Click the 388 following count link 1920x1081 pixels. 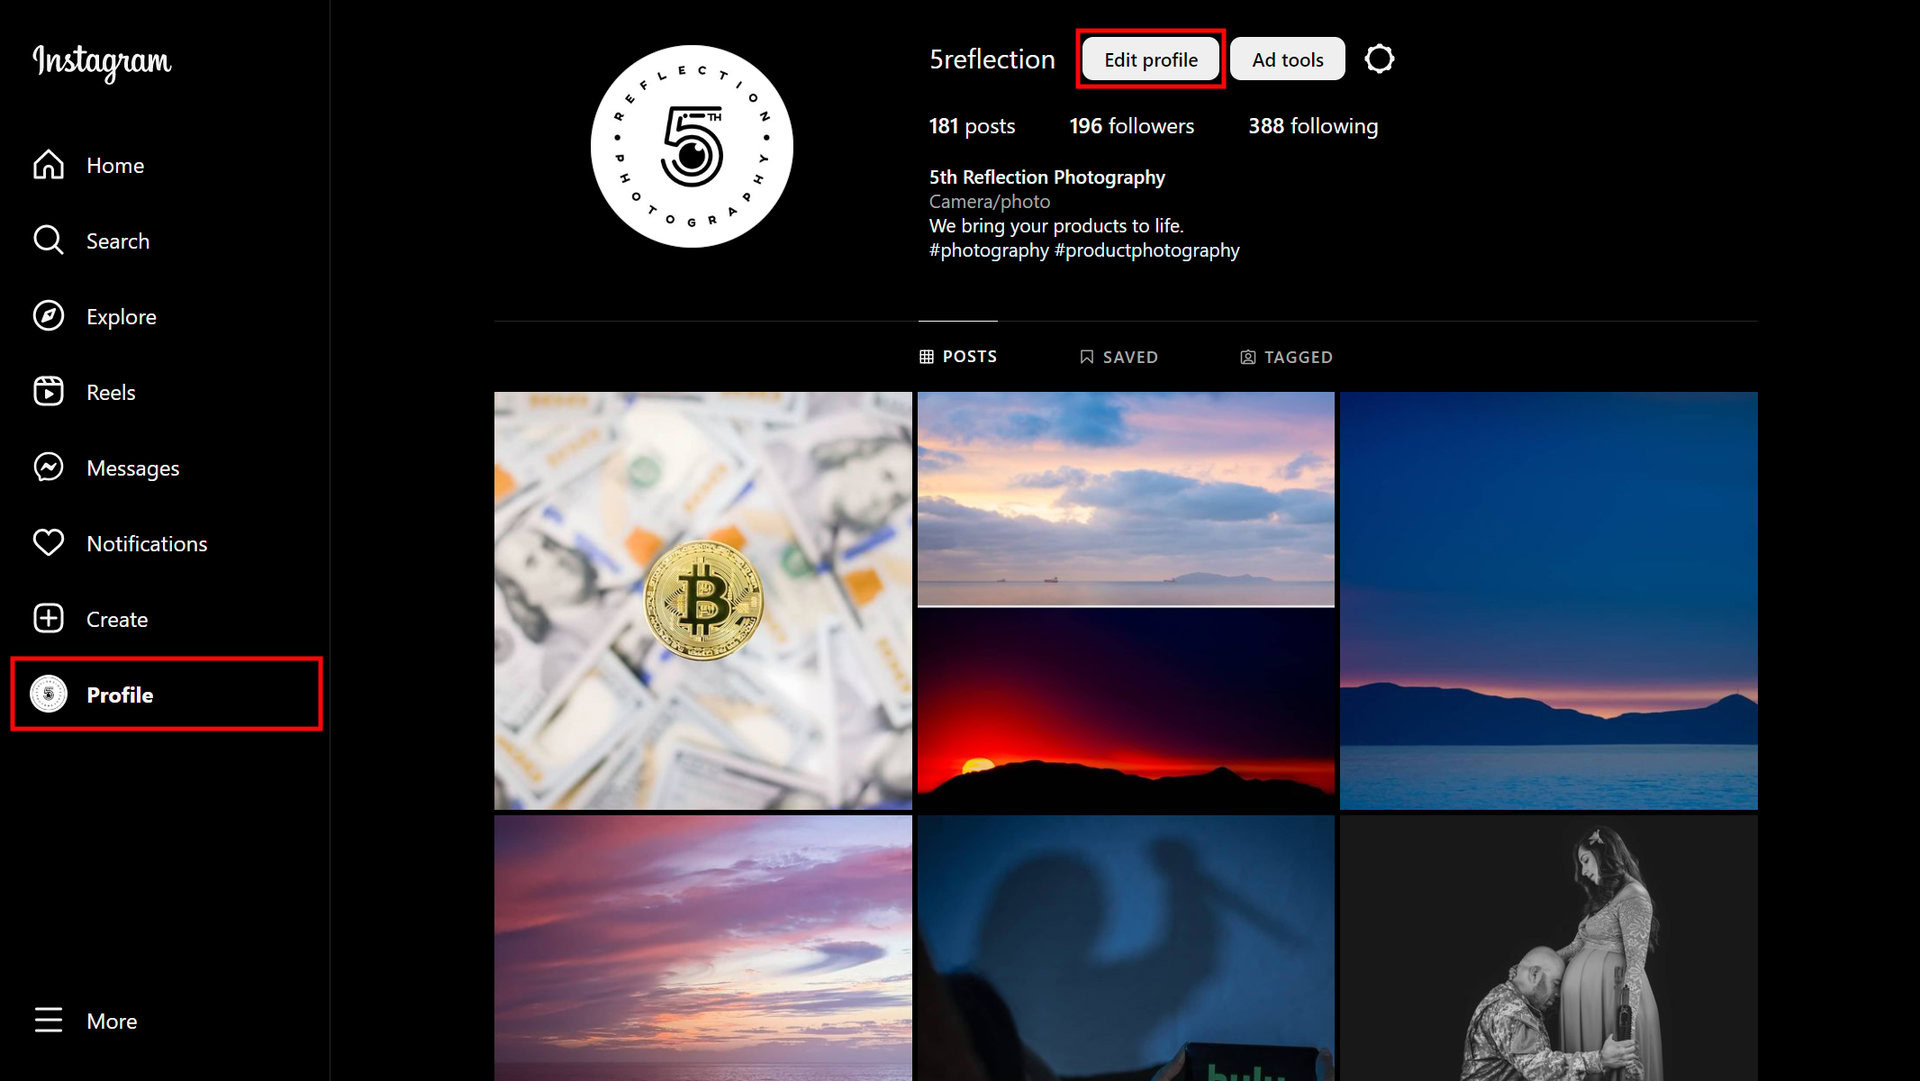1313,125
